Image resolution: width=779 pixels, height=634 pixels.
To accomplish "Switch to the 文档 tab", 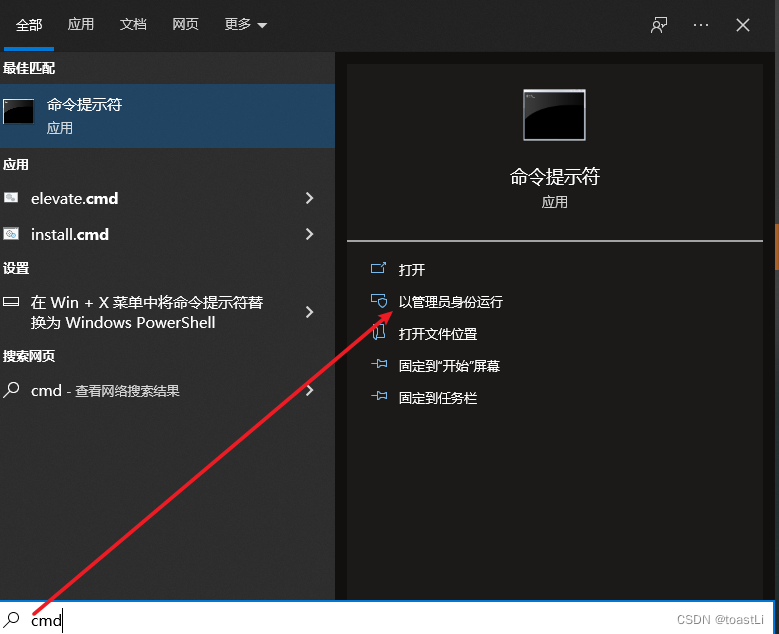I will (133, 24).
